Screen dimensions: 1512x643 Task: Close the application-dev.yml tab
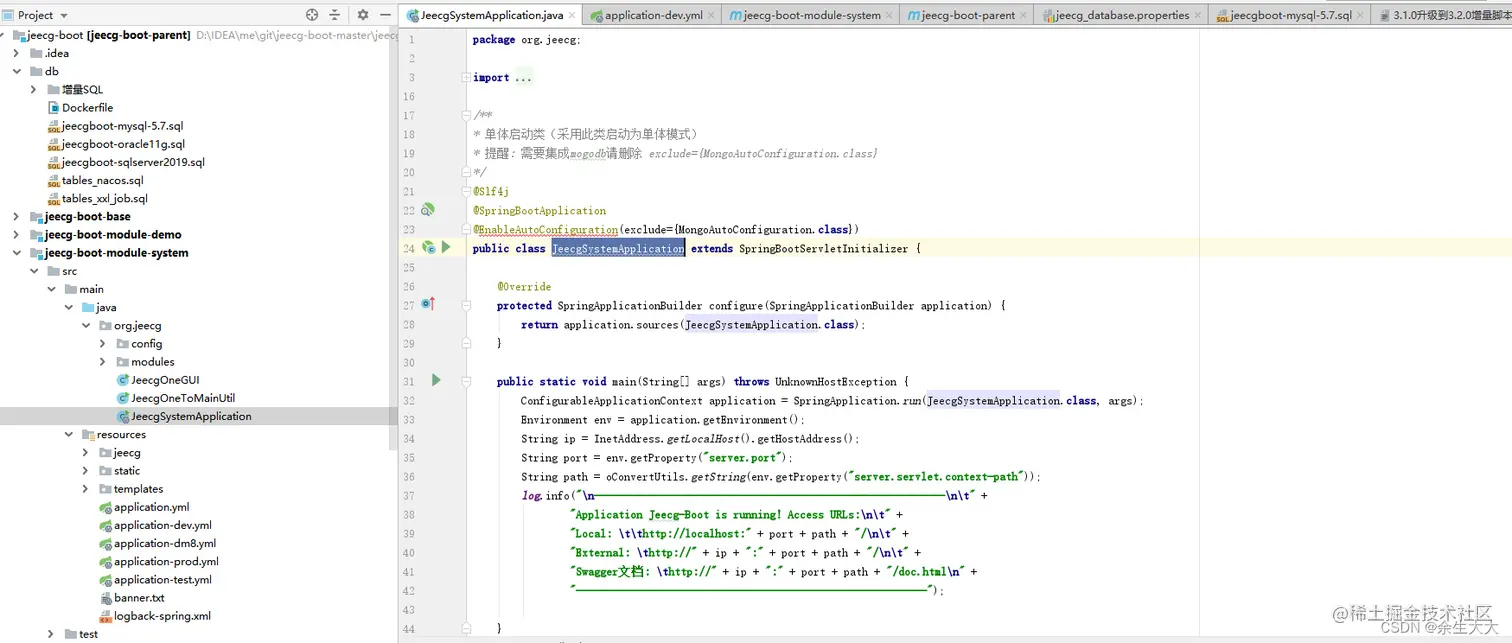point(713,15)
